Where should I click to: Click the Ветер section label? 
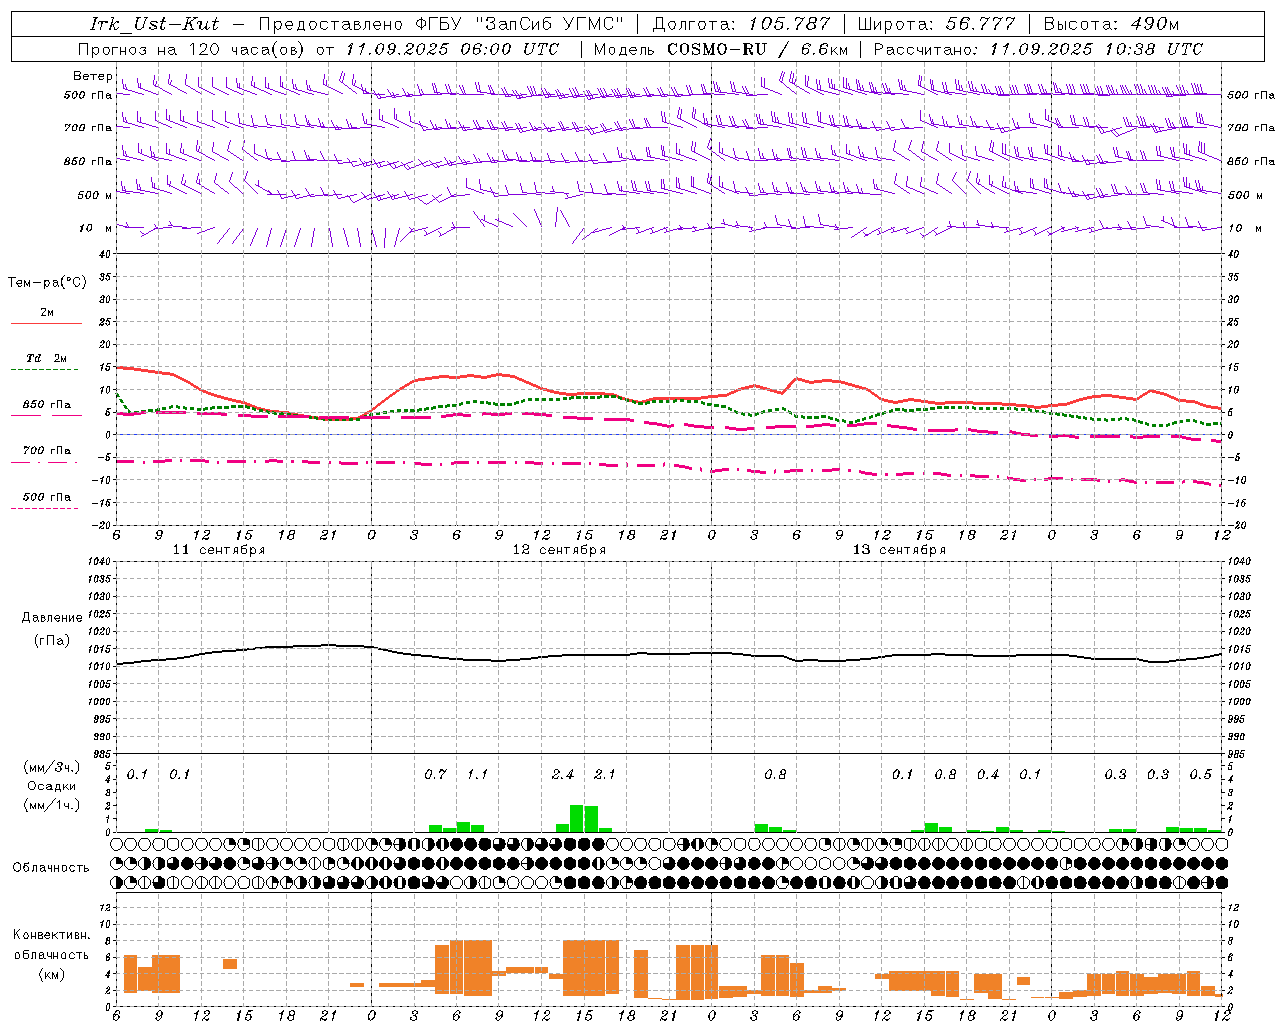point(92,76)
